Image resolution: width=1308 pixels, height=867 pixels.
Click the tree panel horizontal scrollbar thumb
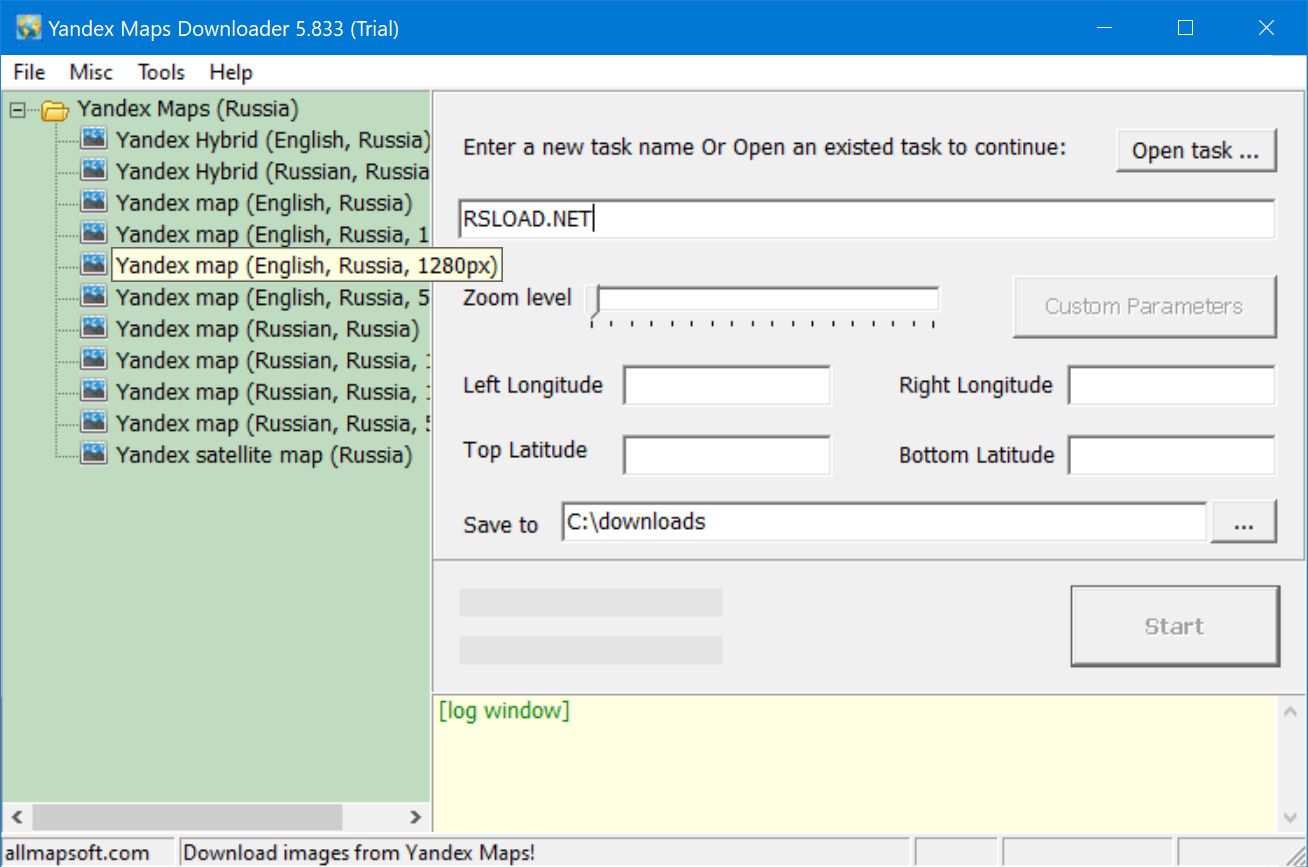[186, 817]
